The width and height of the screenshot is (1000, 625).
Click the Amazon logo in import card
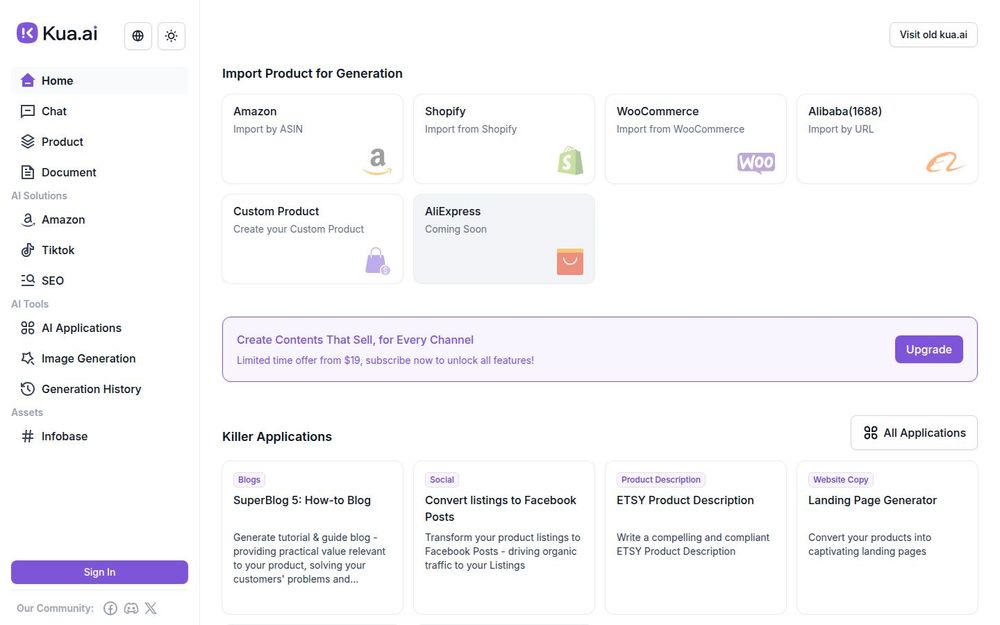point(377,161)
